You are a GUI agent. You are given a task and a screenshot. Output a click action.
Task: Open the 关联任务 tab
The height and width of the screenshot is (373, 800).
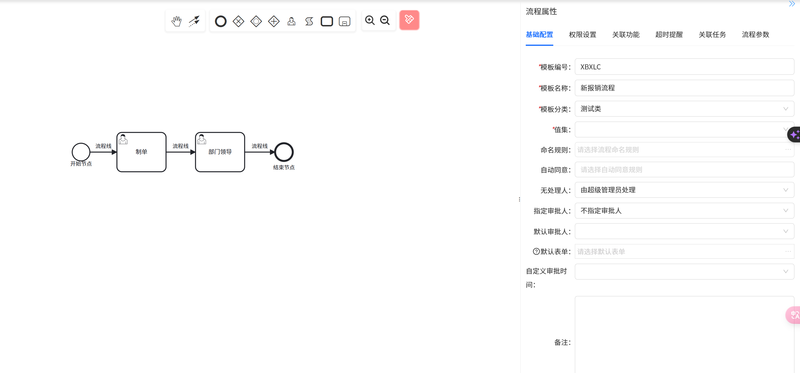(x=712, y=35)
